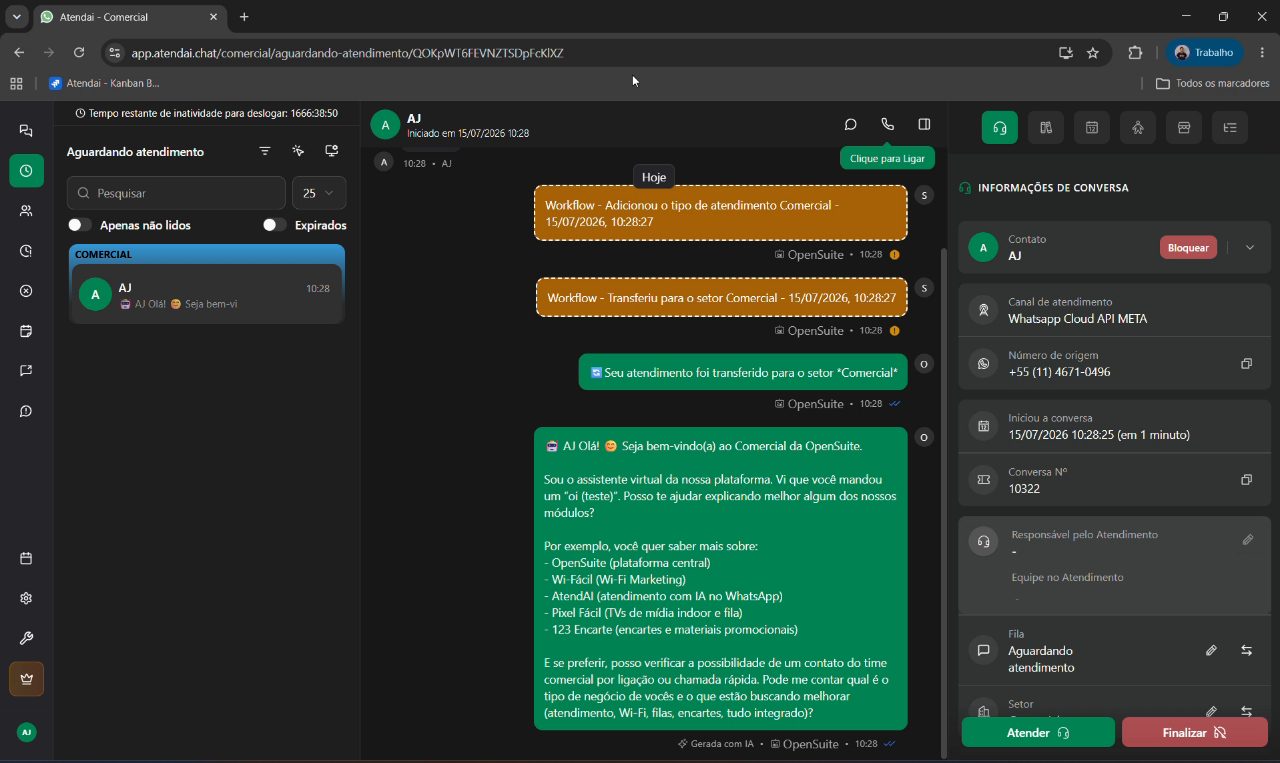Edit the Fila with pencil icon

(1211, 650)
